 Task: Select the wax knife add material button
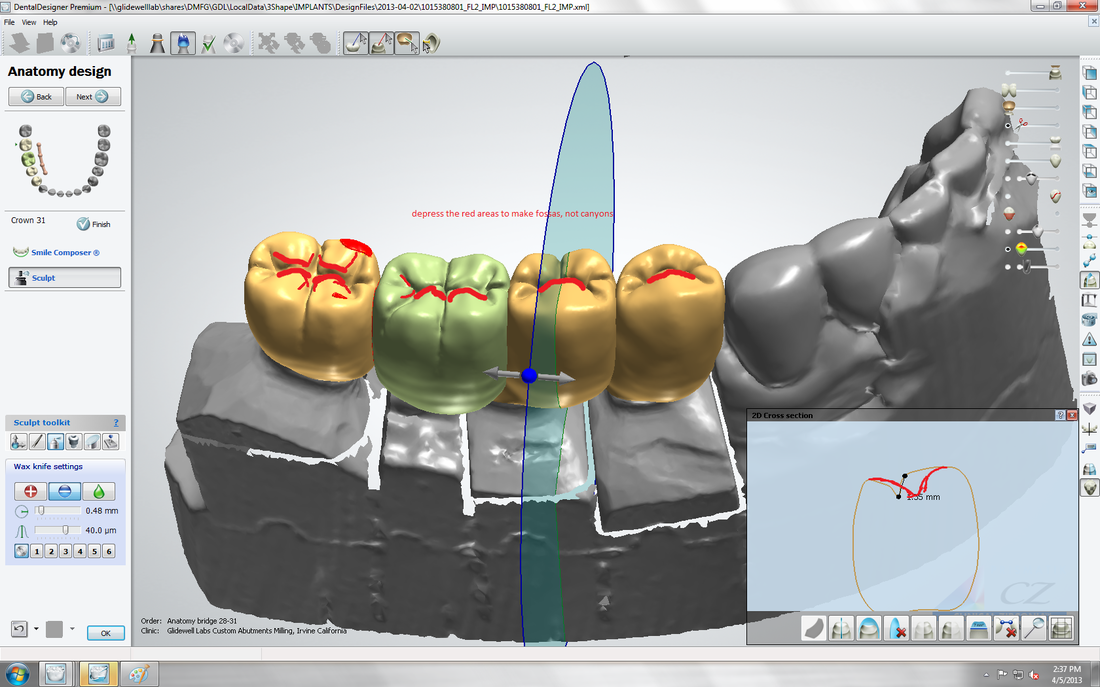pos(30,491)
